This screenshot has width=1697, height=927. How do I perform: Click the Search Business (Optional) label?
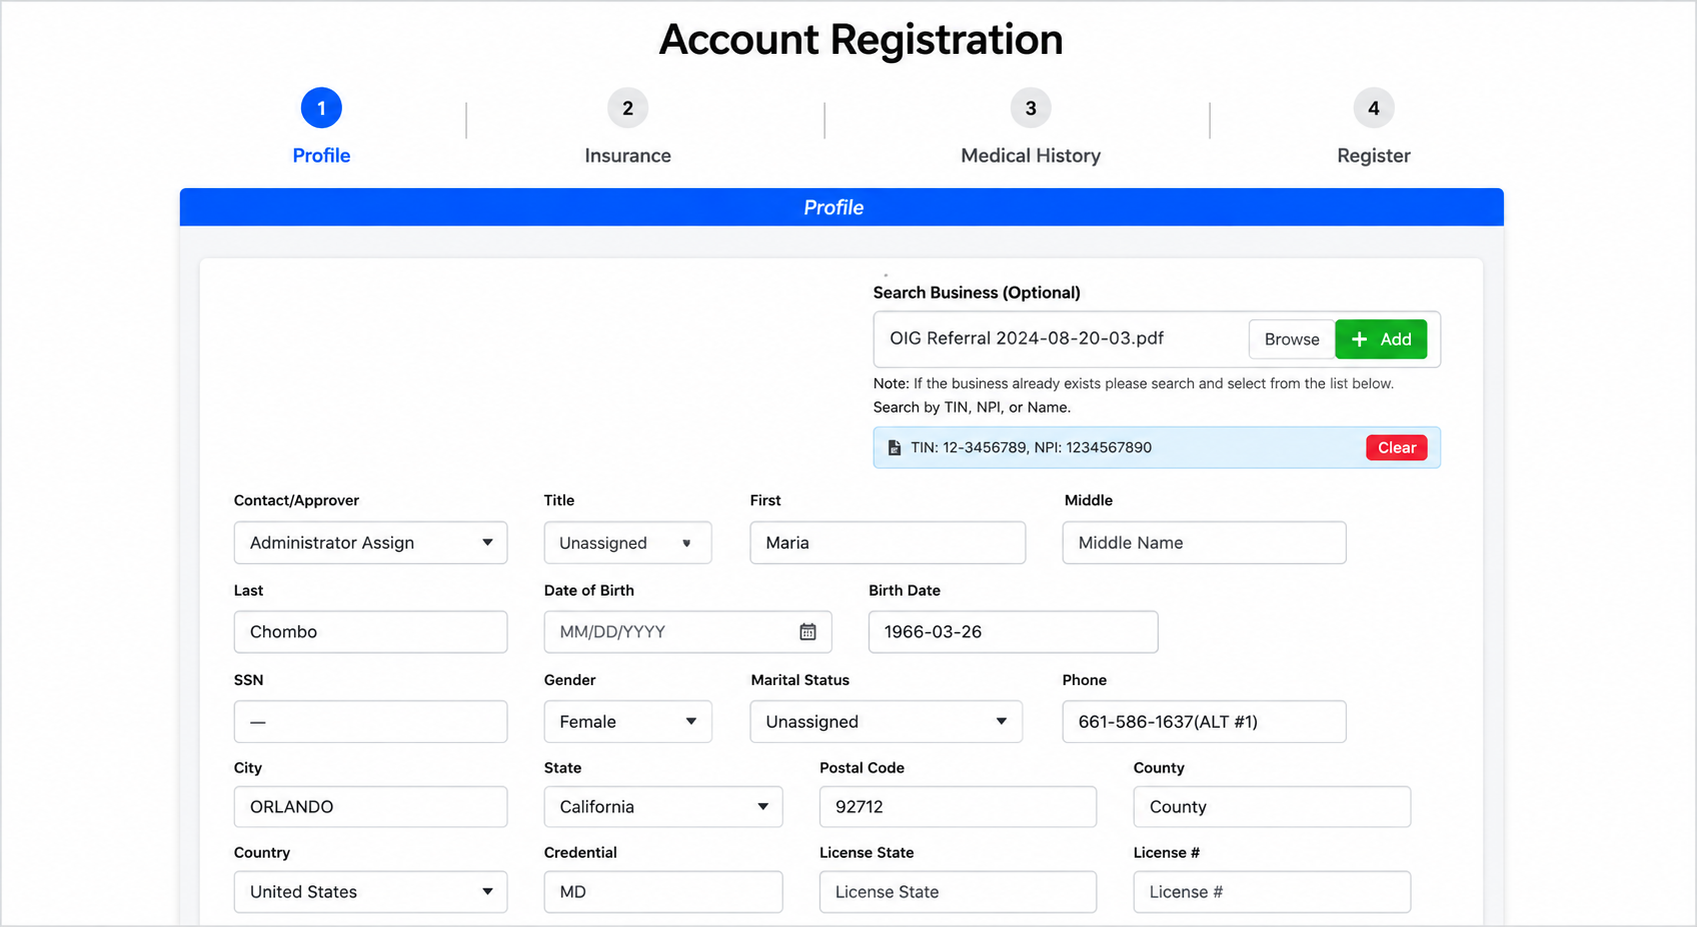pos(976,293)
